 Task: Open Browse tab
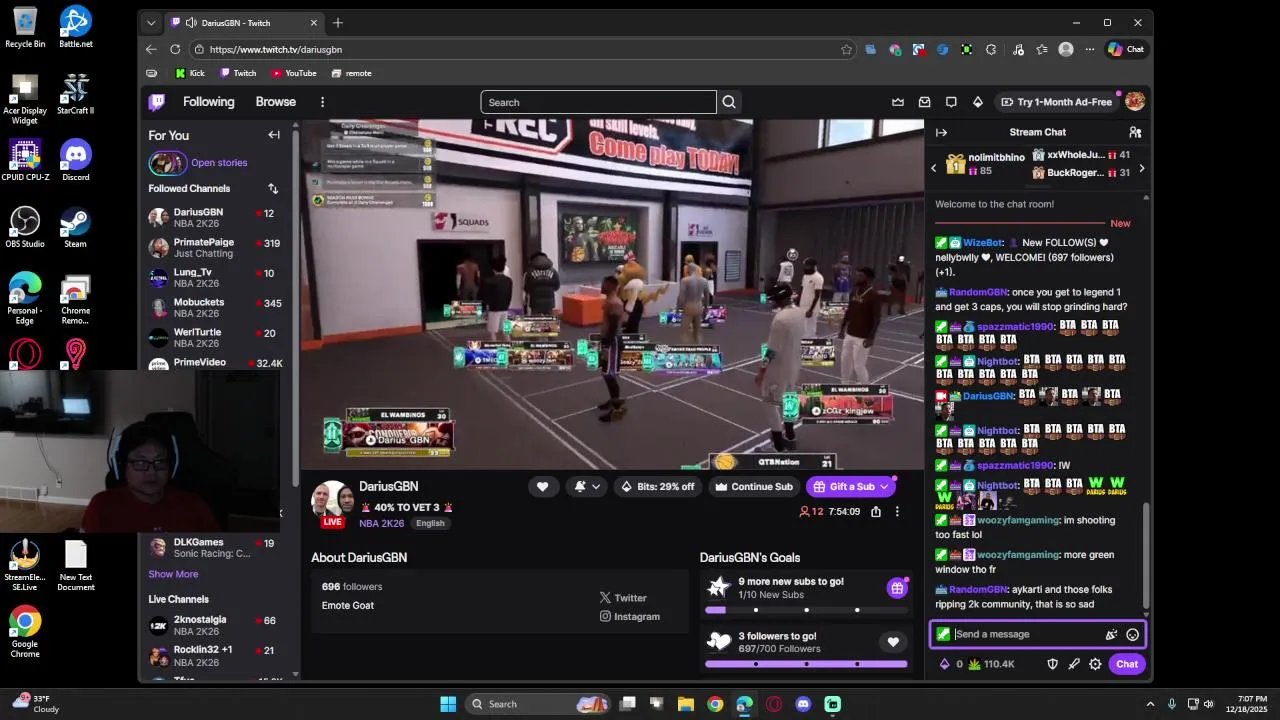[275, 102]
